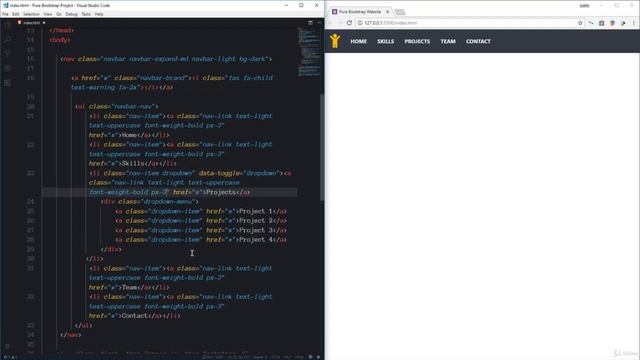This screenshot has height=360, width=640.
Task: Click the 'Project 4' text in the code
Action: coord(256,240)
